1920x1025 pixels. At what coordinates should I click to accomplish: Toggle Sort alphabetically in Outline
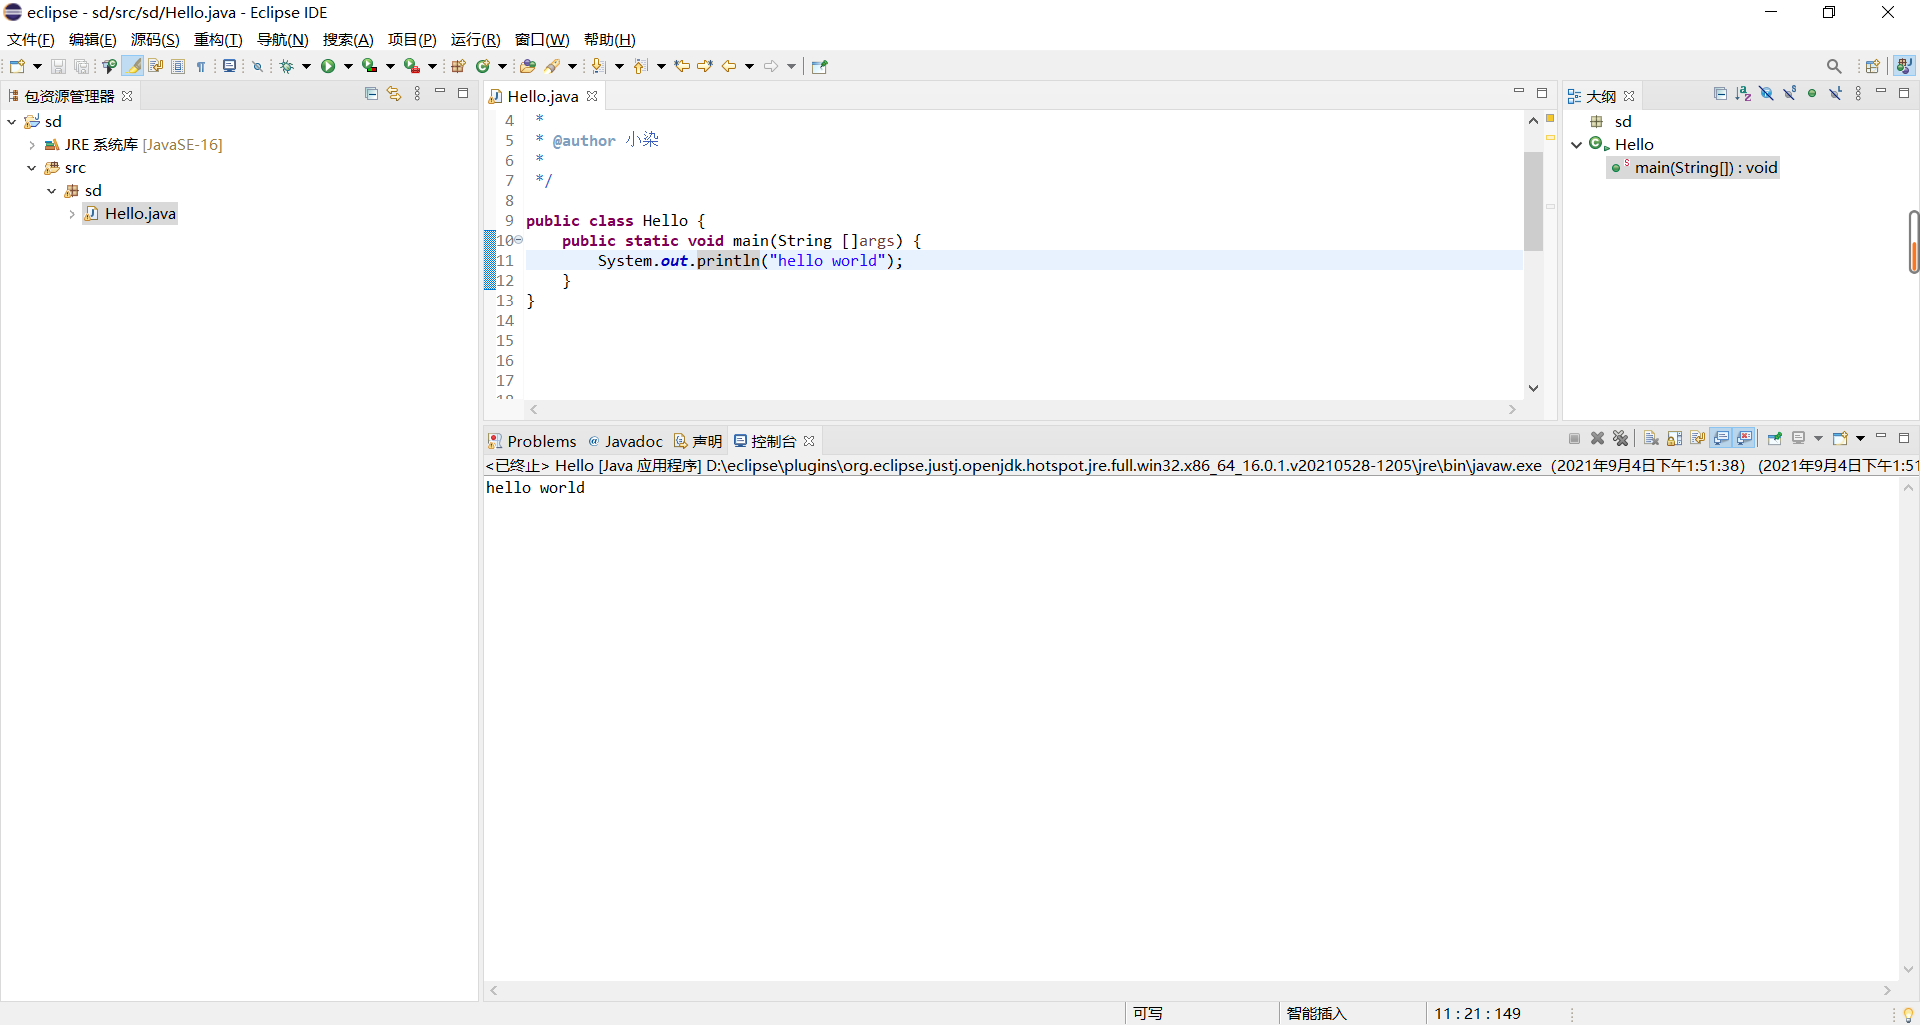tap(1743, 94)
